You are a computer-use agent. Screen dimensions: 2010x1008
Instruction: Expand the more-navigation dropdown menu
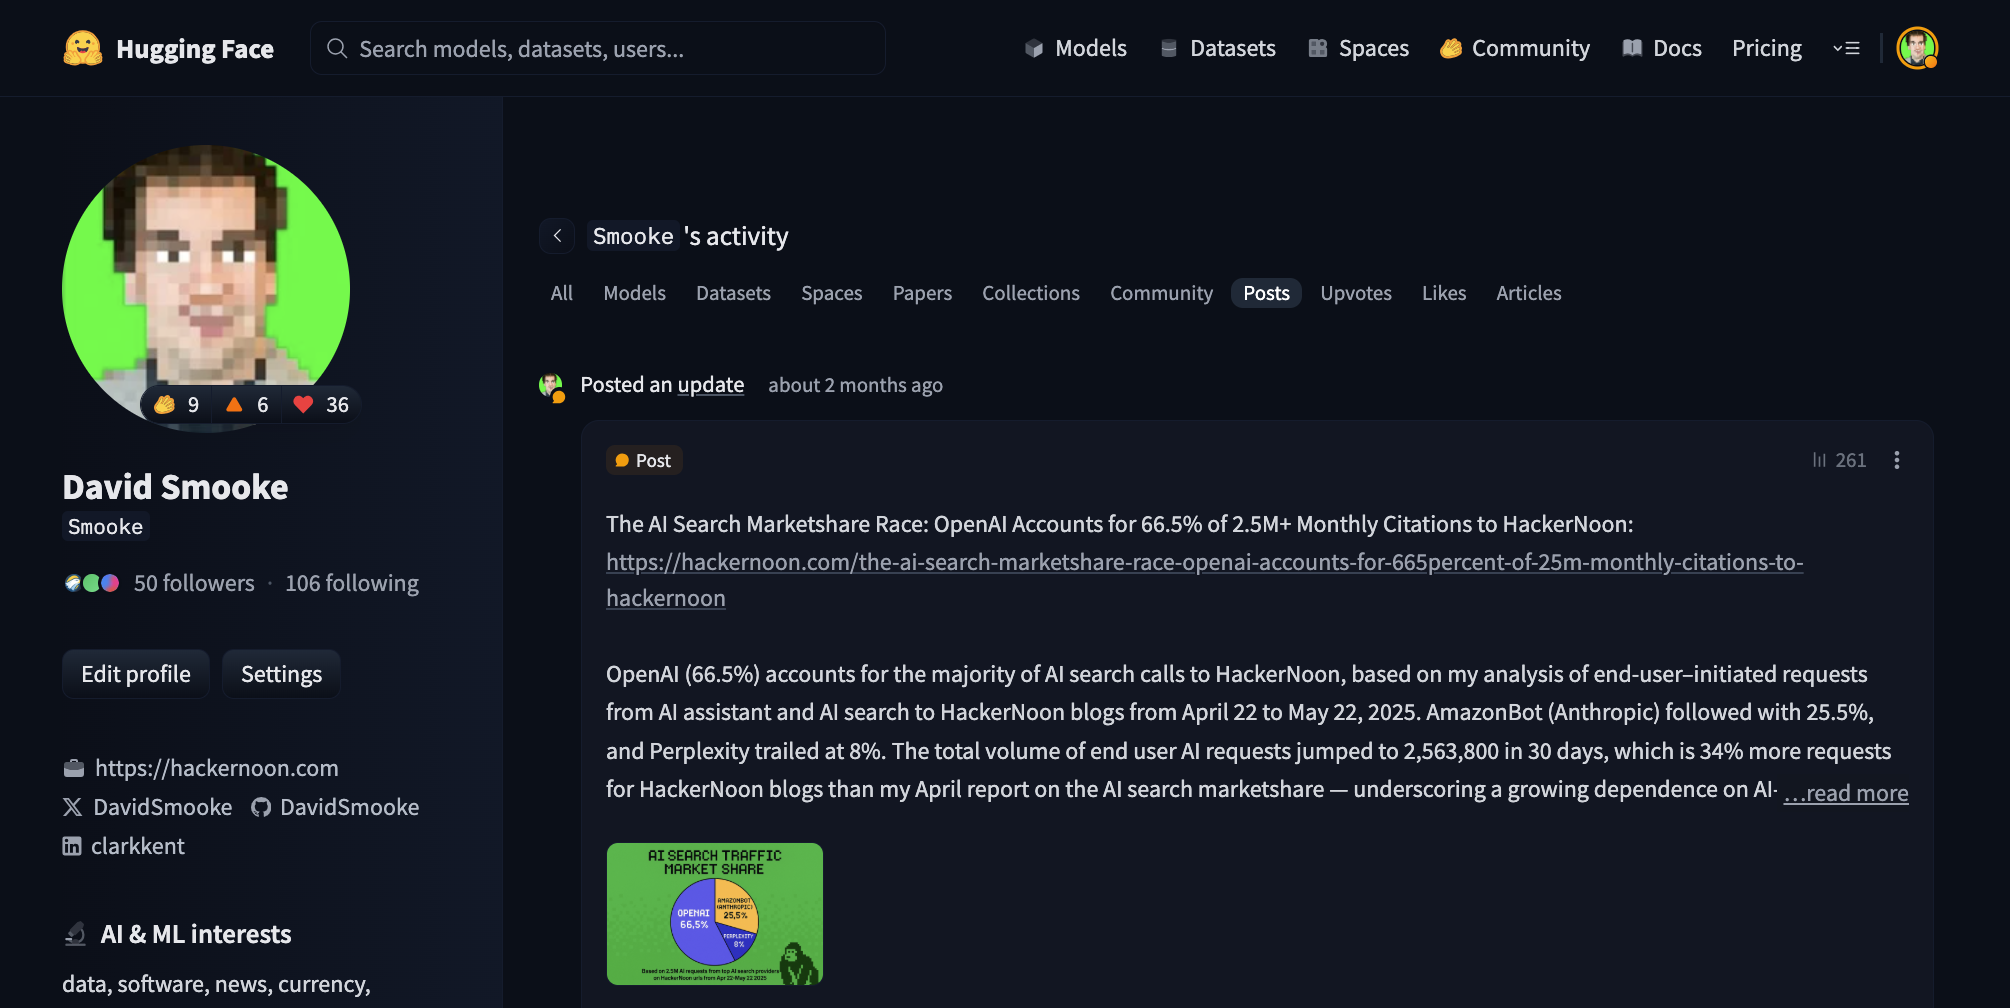click(x=1846, y=48)
